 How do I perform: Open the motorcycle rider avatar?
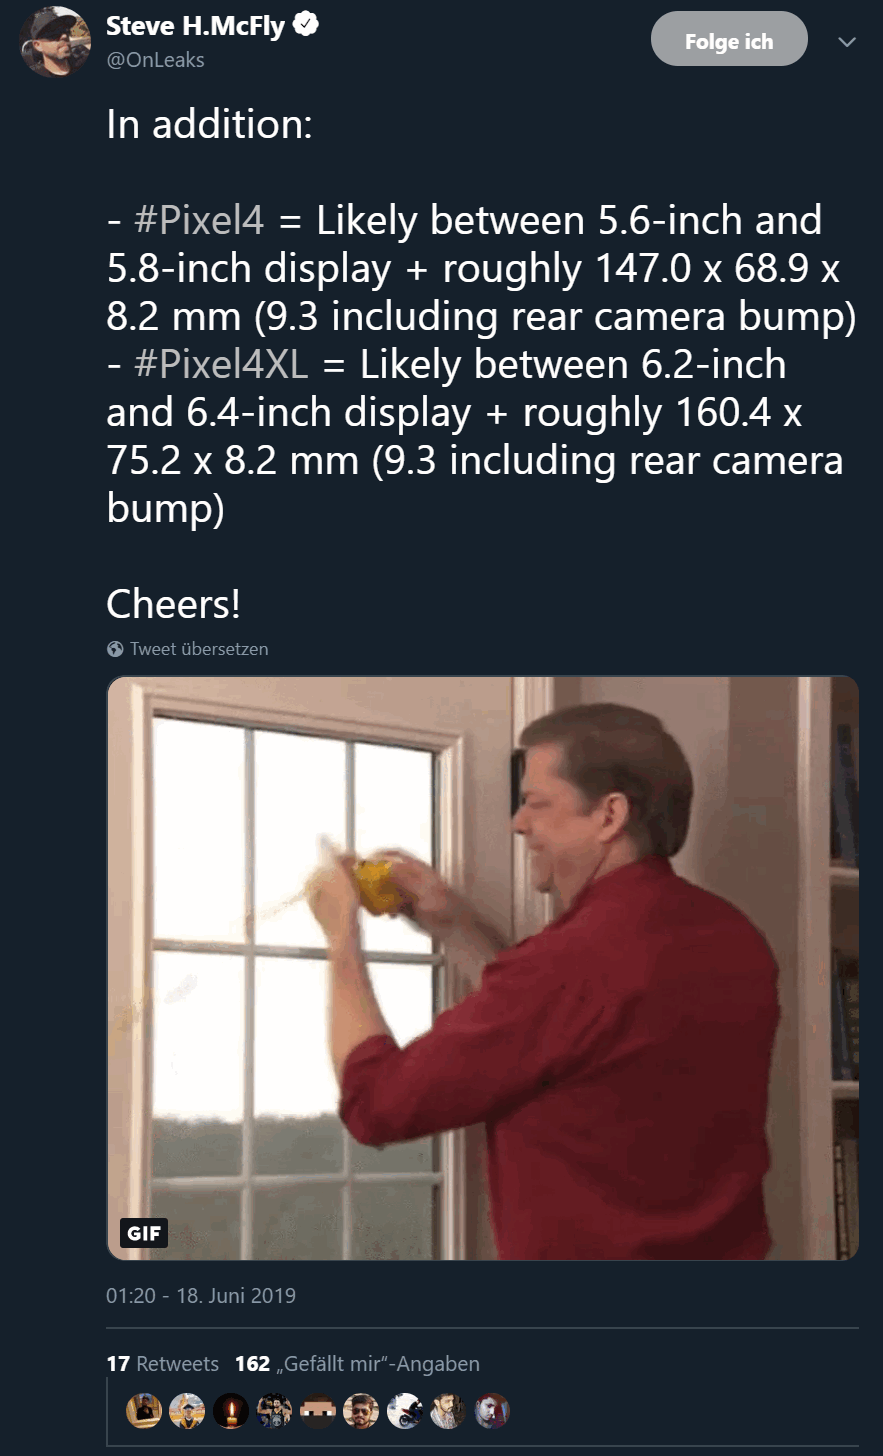405,1411
